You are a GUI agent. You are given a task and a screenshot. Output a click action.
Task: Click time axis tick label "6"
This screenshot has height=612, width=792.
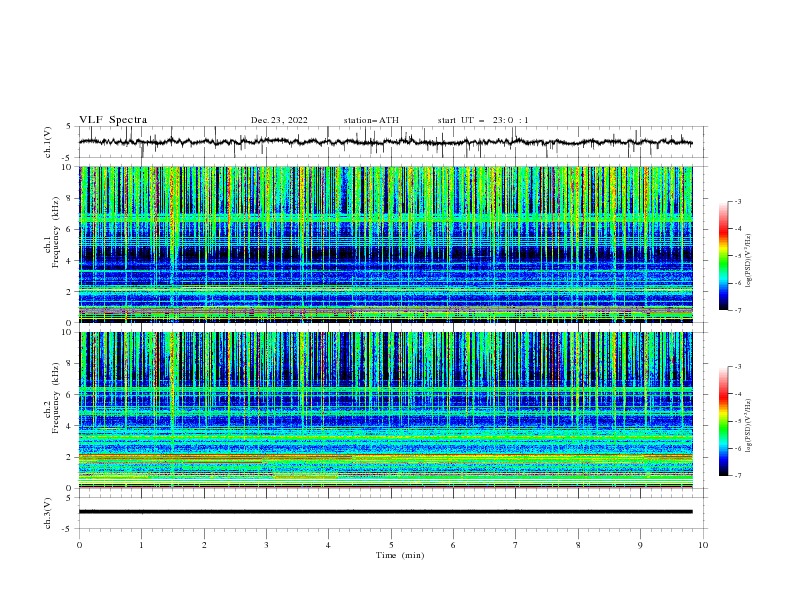click(x=453, y=545)
